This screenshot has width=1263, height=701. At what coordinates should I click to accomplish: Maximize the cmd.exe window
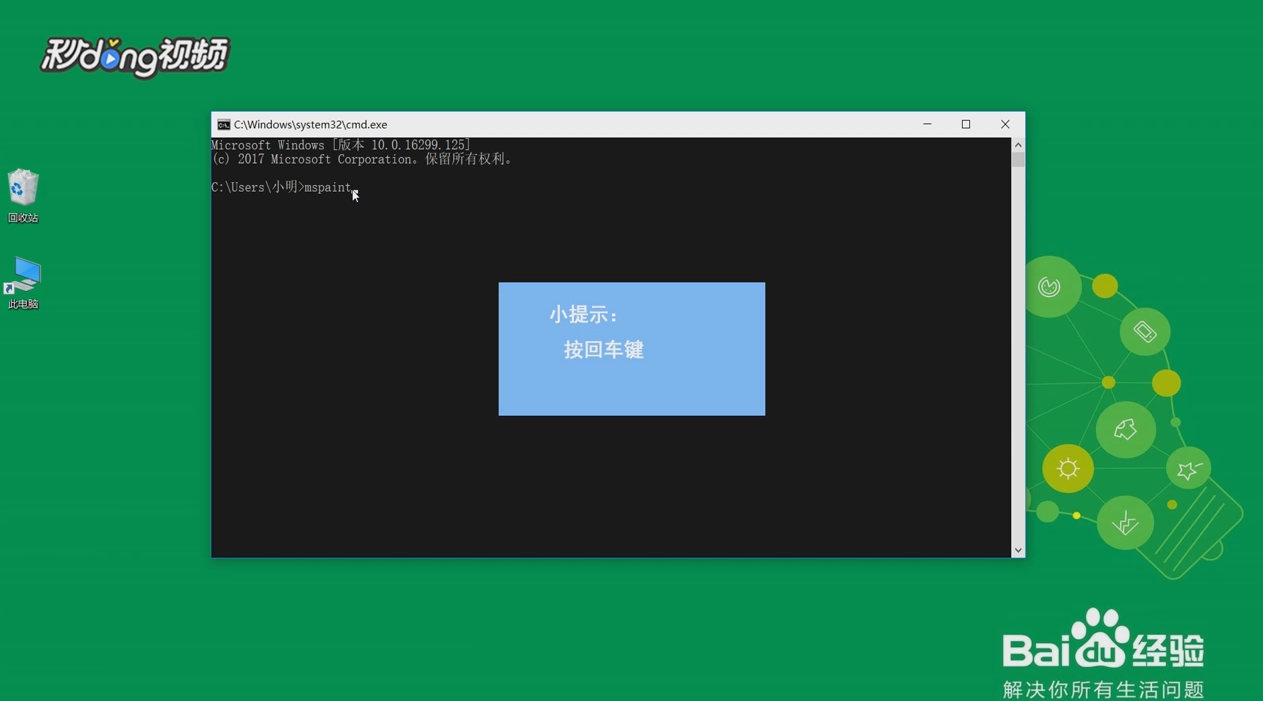click(966, 124)
